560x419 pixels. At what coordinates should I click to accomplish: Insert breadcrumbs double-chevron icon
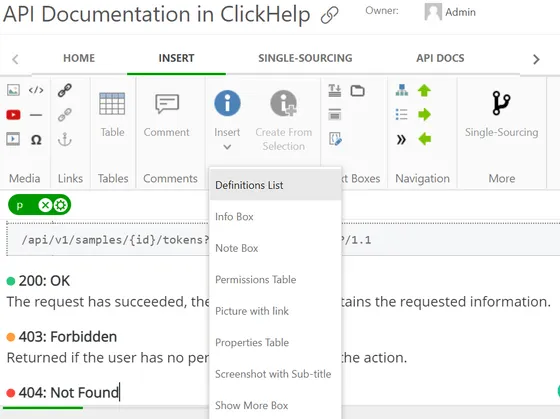tap(401, 139)
